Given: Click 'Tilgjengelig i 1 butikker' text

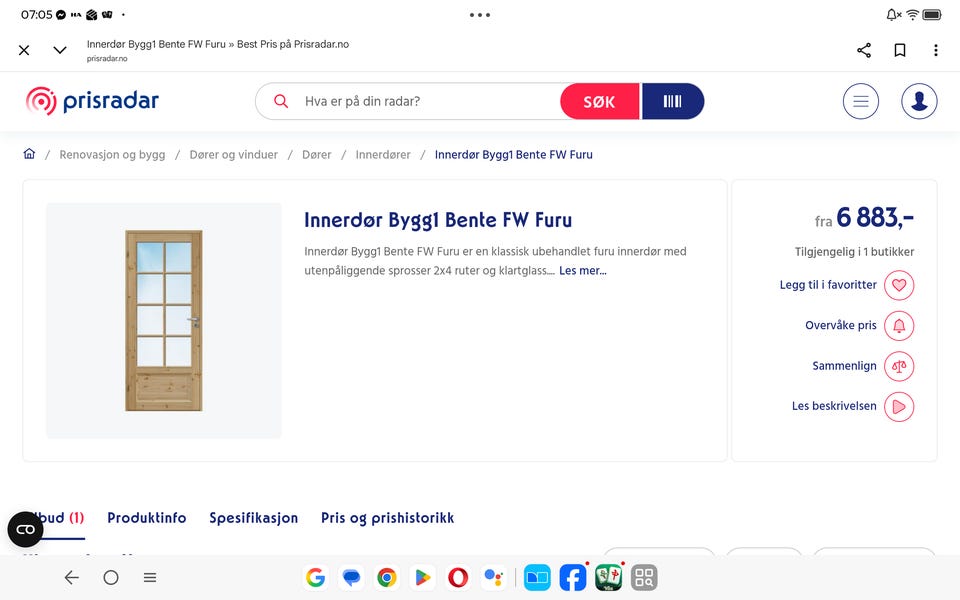Looking at the screenshot, I should 854,252.
